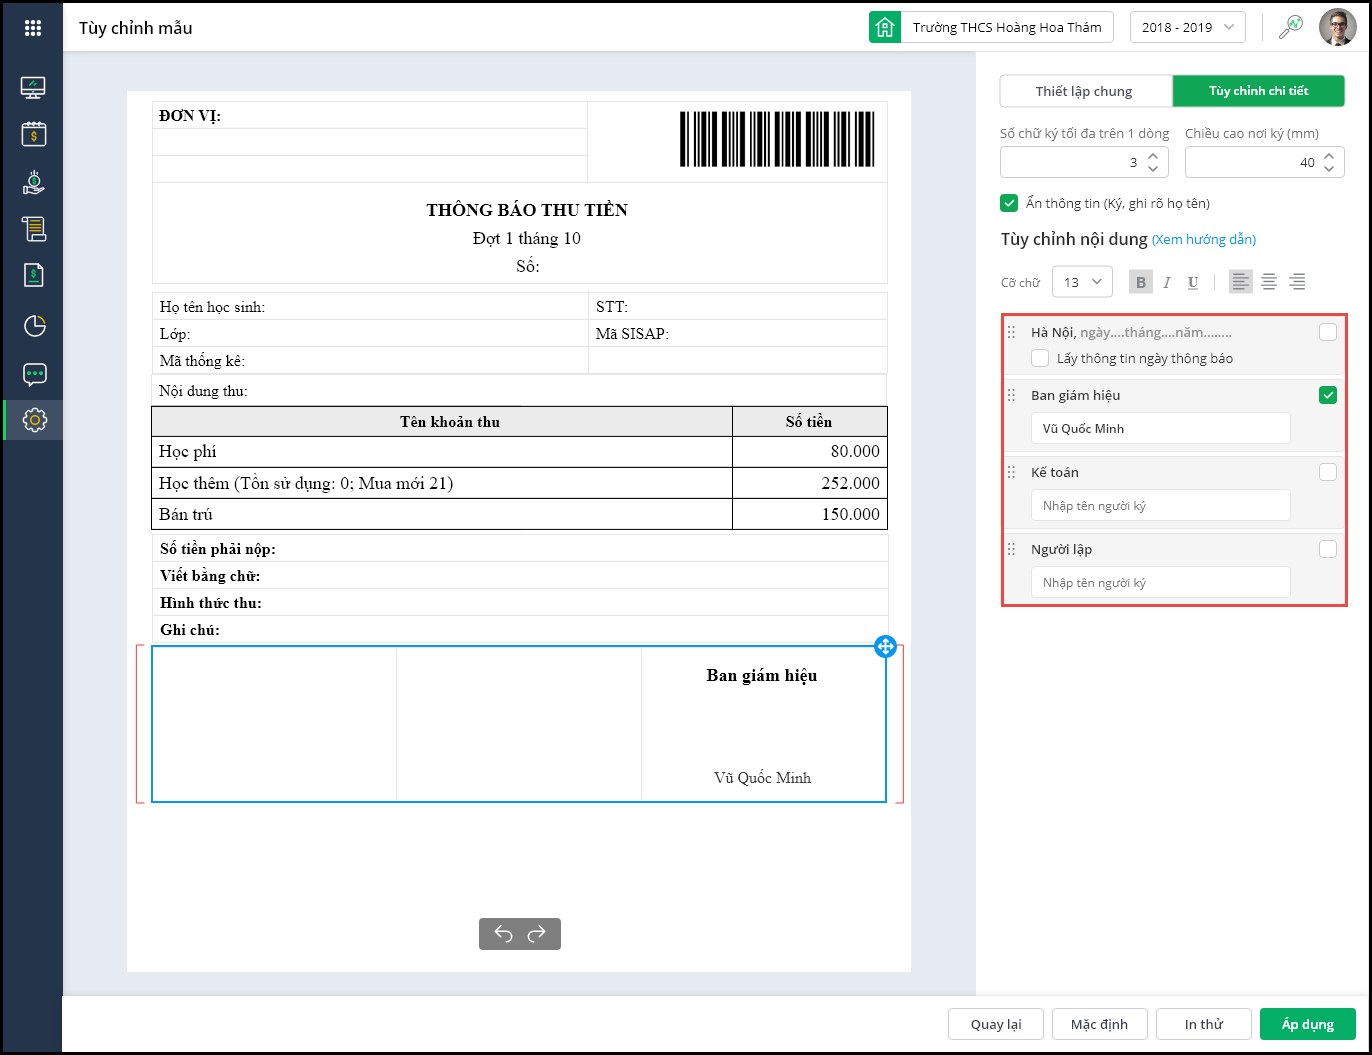Open the monitor dashboard sidebar icon
The height and width of the screenshot is (1055, 1372).
pyautogui.click(x=34, y=88)
